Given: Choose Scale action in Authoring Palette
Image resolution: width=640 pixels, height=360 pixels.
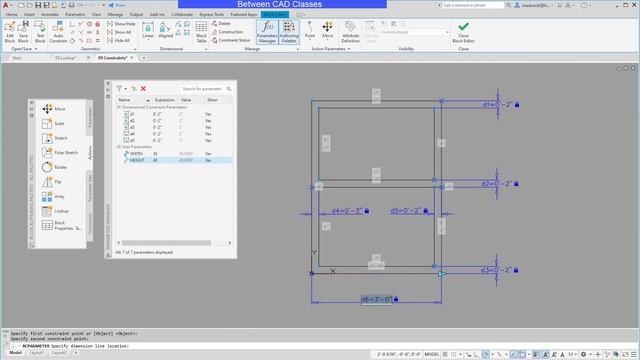Looking at the screenshot, I should pyautogui.click(x=53, y=123).
